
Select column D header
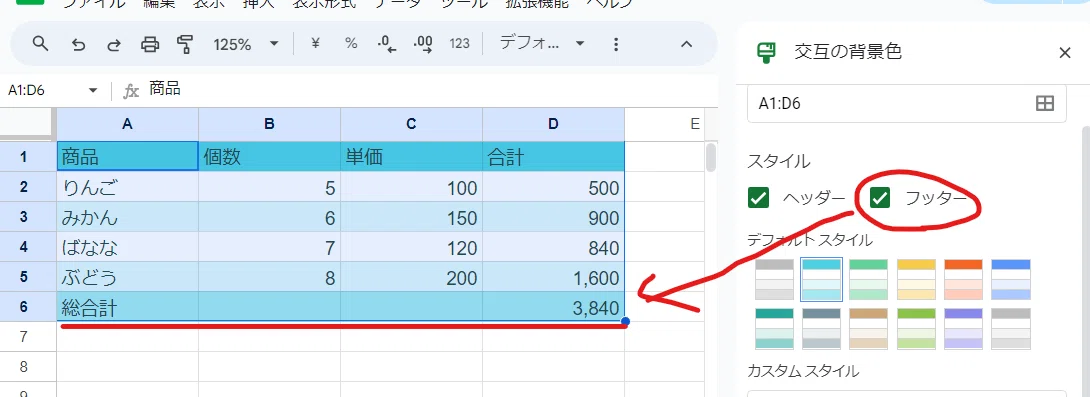pos(553,124)
